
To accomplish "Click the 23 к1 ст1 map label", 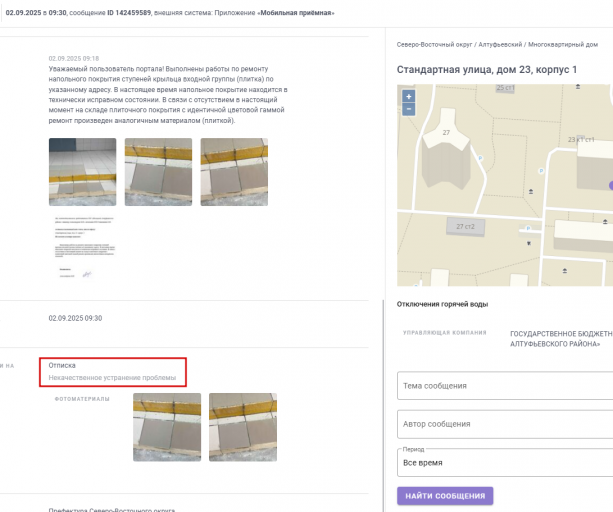I will (x=581, y=140).
